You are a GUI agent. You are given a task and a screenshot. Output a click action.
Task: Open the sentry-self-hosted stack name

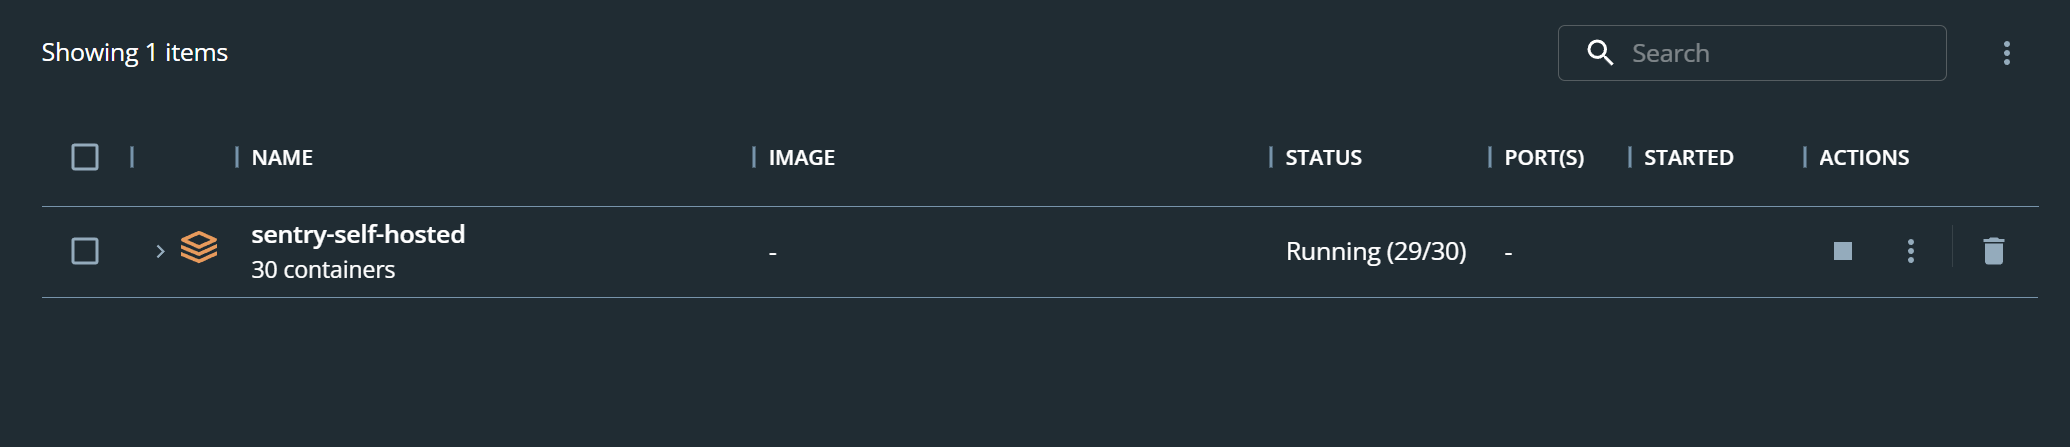pyautogui.click(x=358, y=234)
